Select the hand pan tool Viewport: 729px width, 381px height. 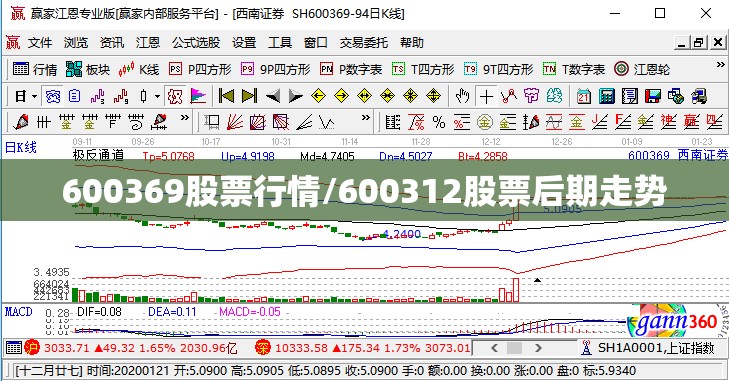coord(463,97)
